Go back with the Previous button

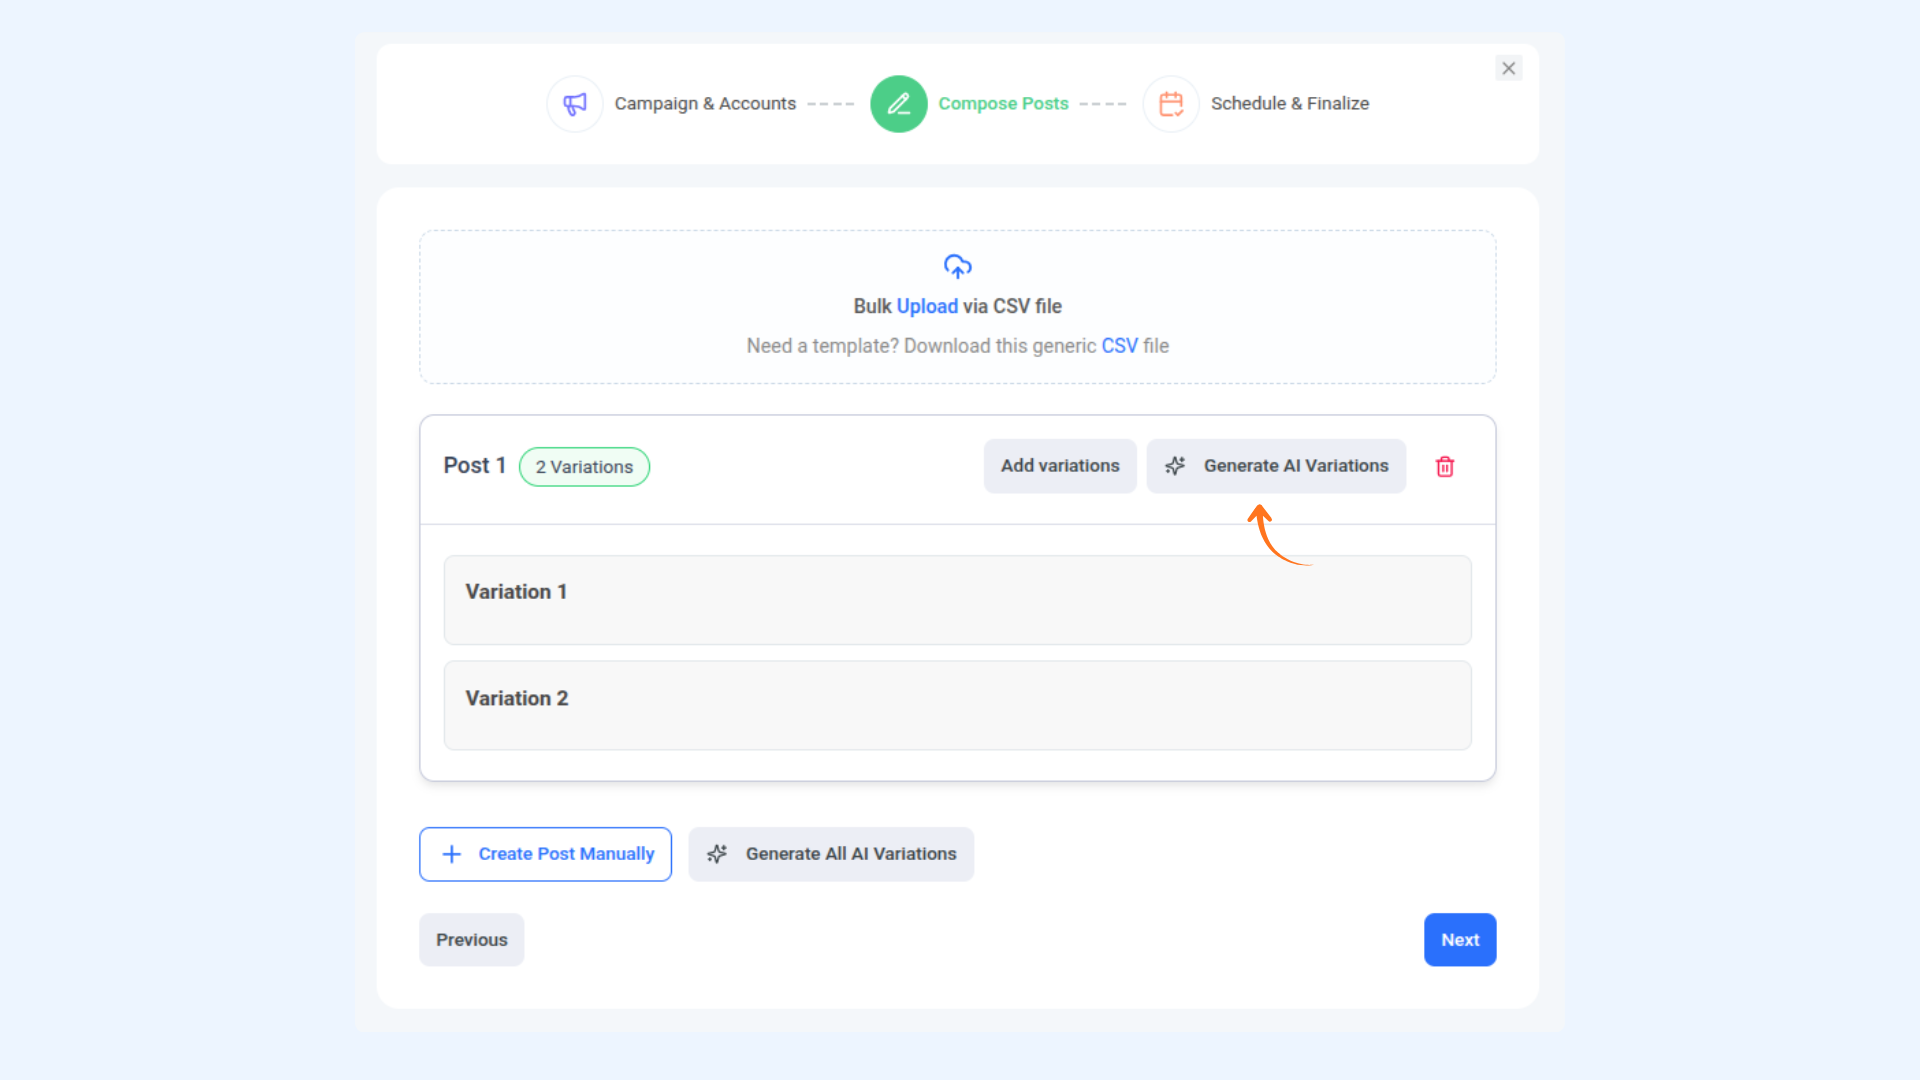pyautogui.click(x=471, y=940)
